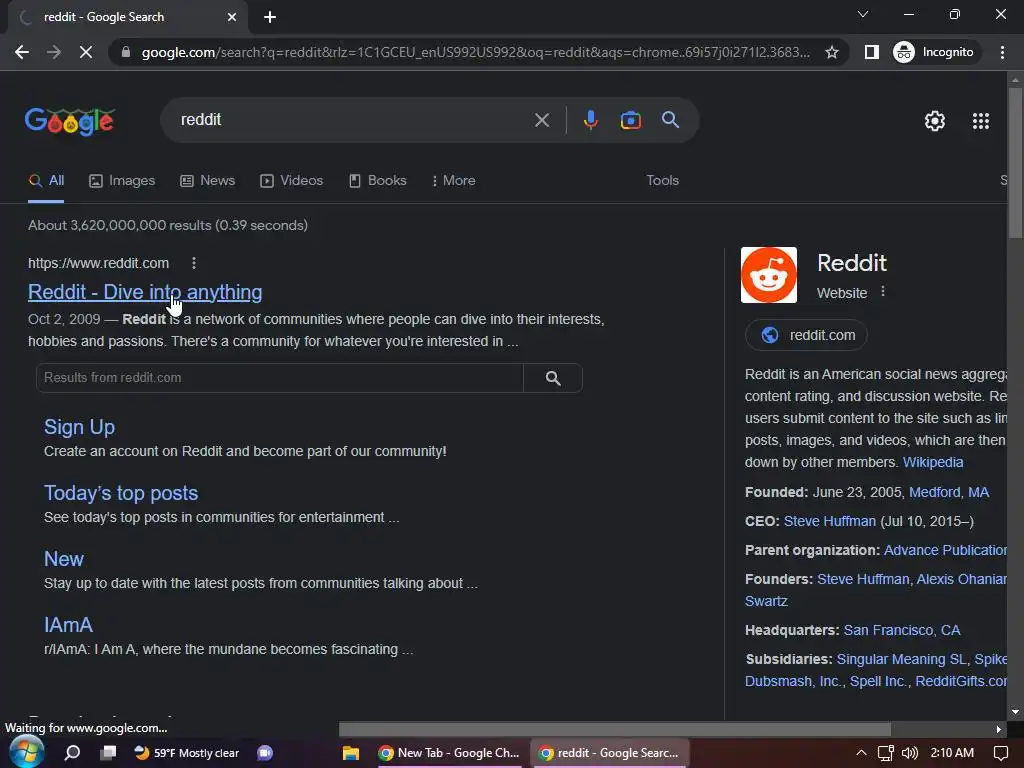
Task: Click the reddit.com site search button
Action: [553, 378]
